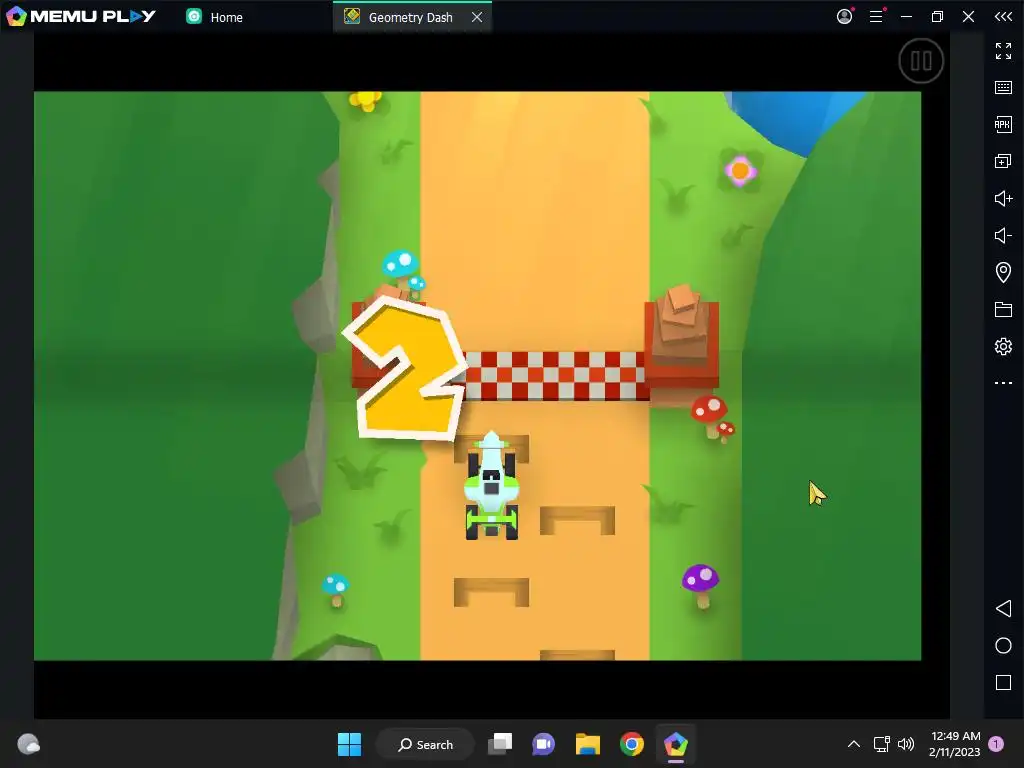Open network status tray icon

click(882, 744)
